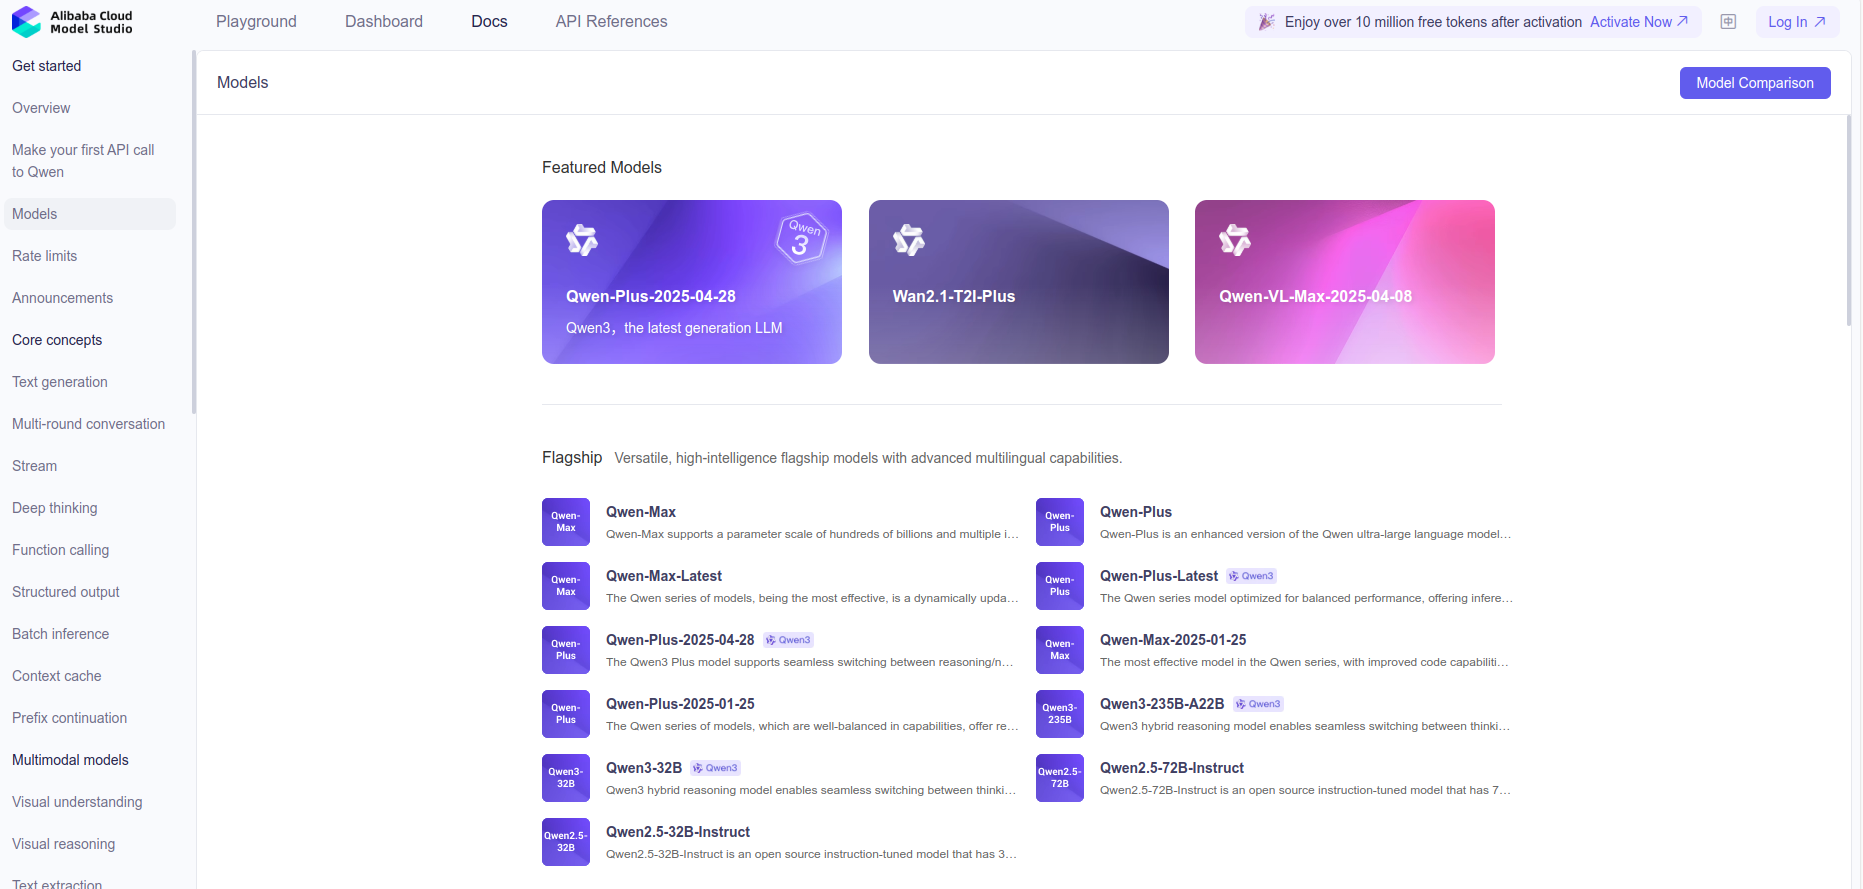The height and width of the screenshot is (889, 1863).
Task: Click the Qwen3 badge next to Qwen-Plus-Latest
Action: pyautogui.click(x=1251, y=576)
